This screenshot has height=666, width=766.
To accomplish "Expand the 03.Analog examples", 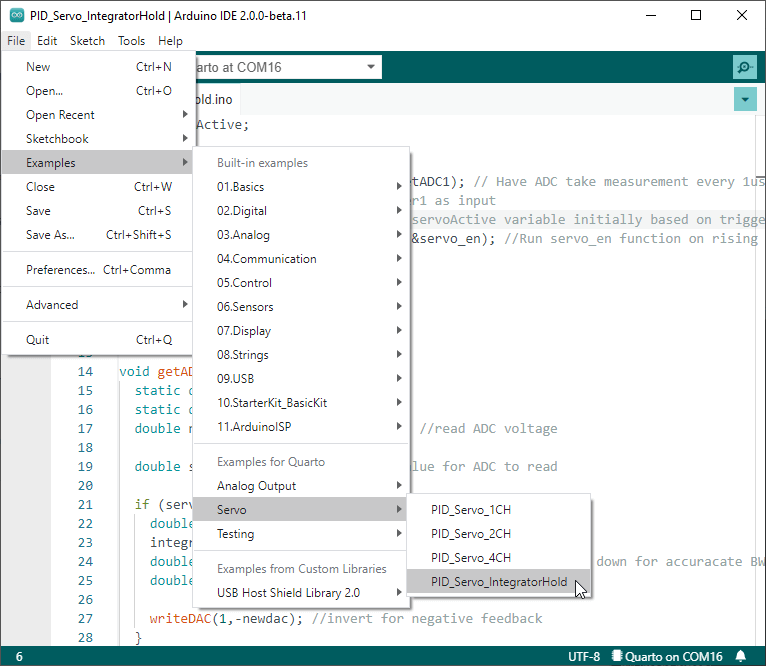I will point(301,234).
